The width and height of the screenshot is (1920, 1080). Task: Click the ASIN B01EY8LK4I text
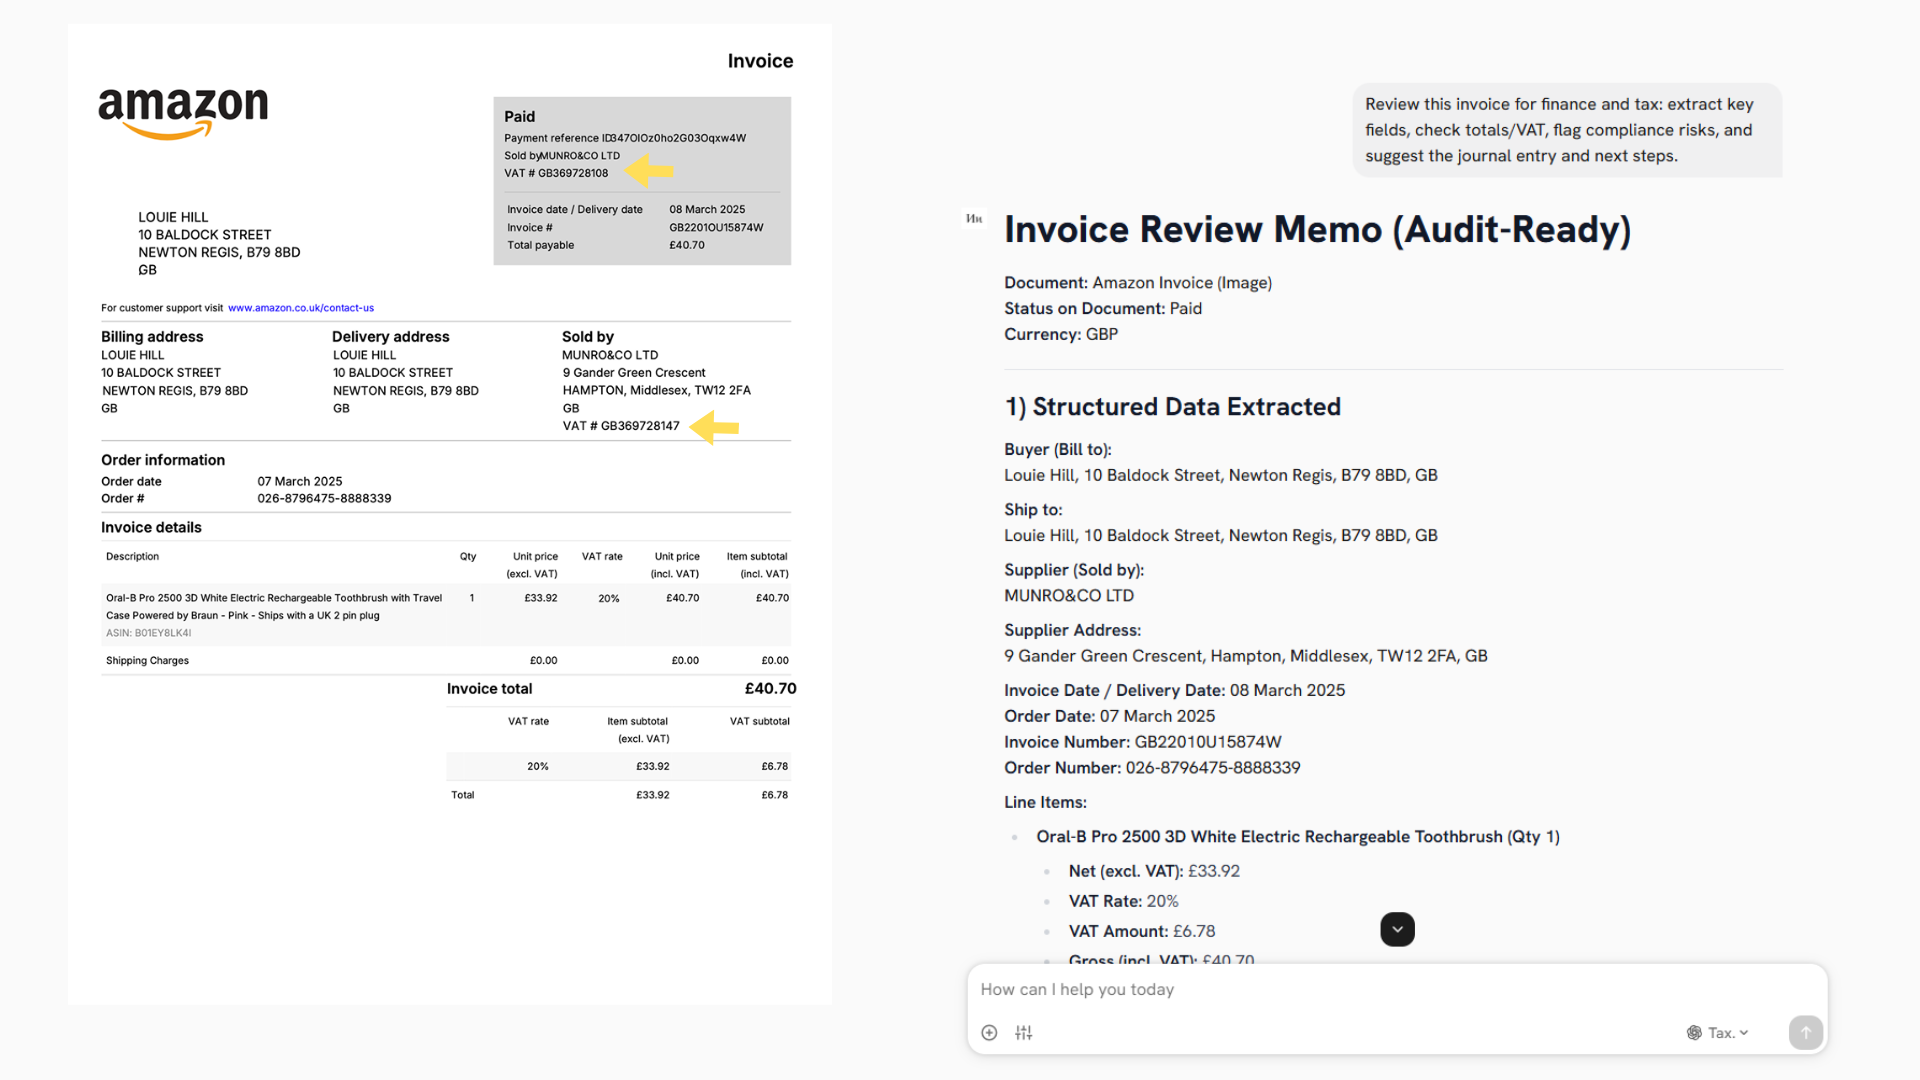(x=148, y=633)
